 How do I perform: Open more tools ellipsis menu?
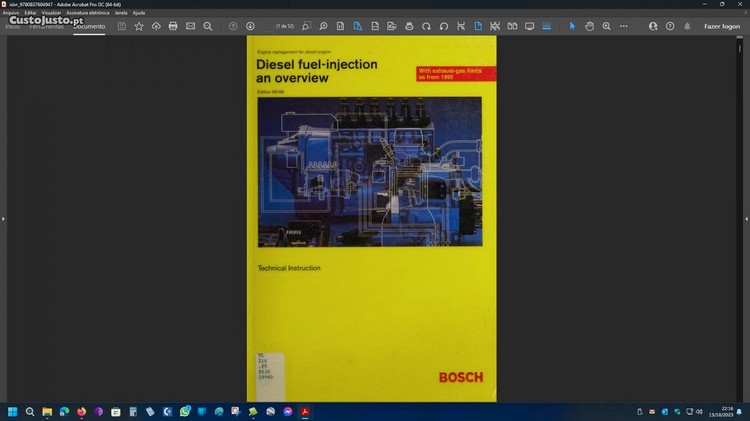pyautogui.click(x=623, y=26)
